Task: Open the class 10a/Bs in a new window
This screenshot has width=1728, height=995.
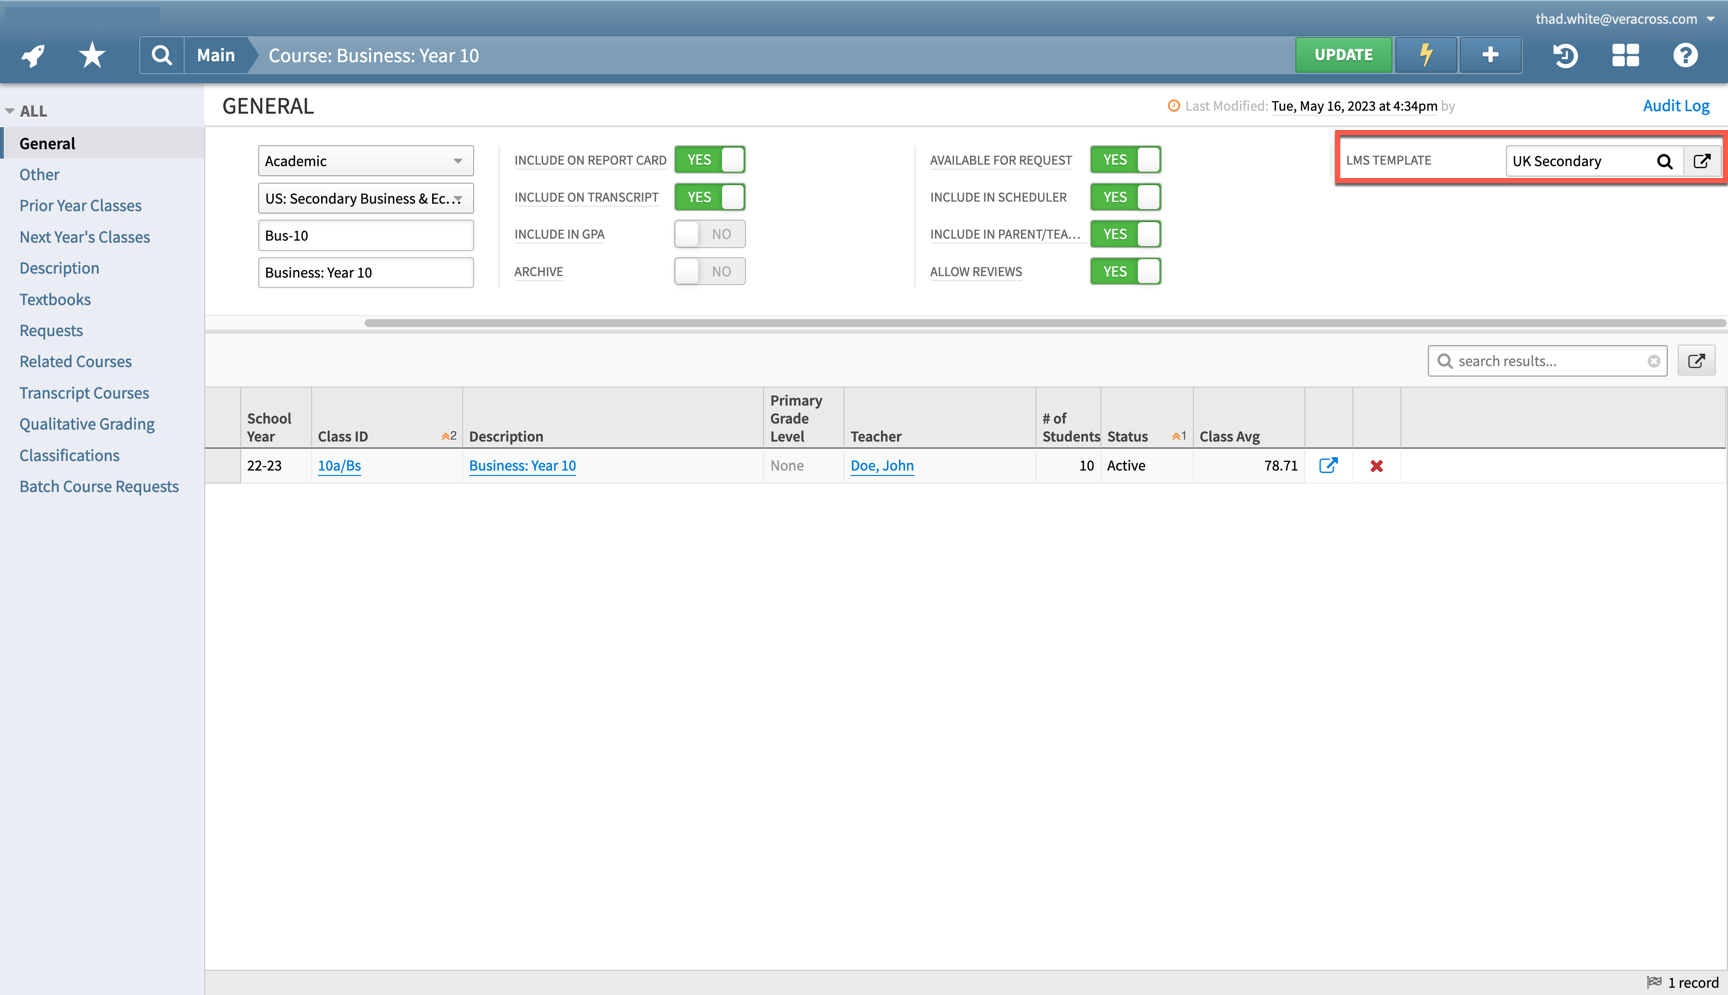Action: click(x=1328, y=465)
